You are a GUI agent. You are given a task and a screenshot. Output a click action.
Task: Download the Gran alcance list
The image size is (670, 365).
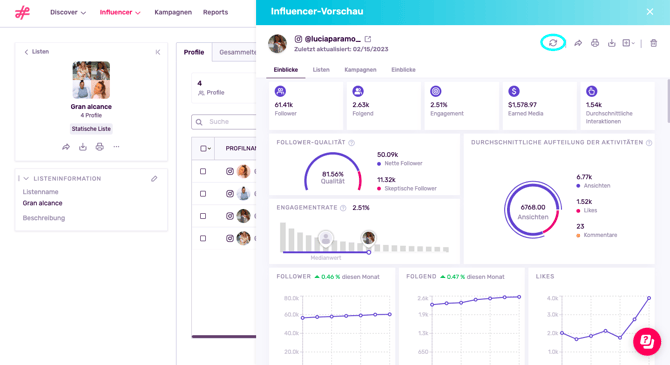click(x=82, y=147)
